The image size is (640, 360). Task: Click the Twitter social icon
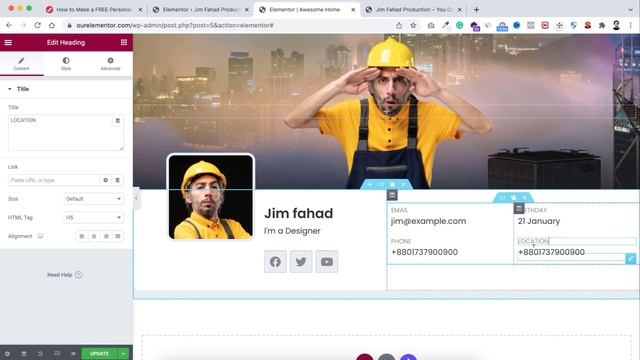pyautogui.click(x=301, y=262)
